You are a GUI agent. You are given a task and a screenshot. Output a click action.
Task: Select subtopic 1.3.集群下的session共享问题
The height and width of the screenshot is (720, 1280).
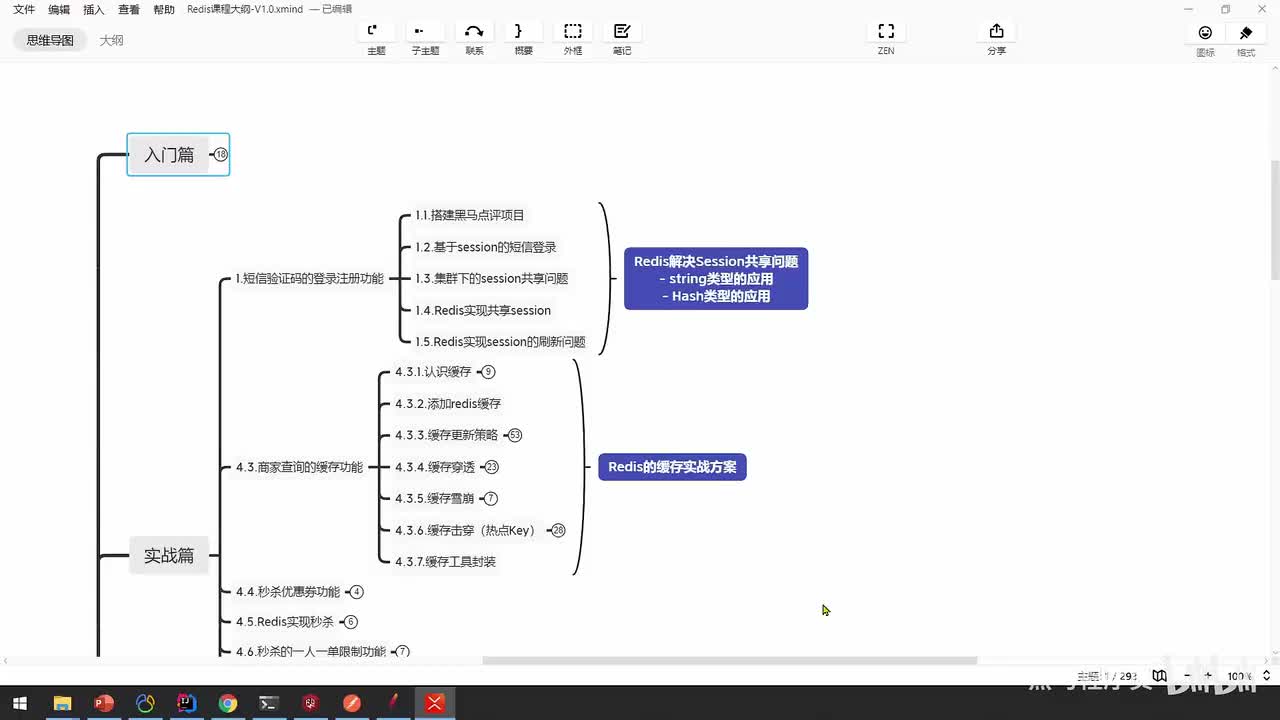coord(492,279)
